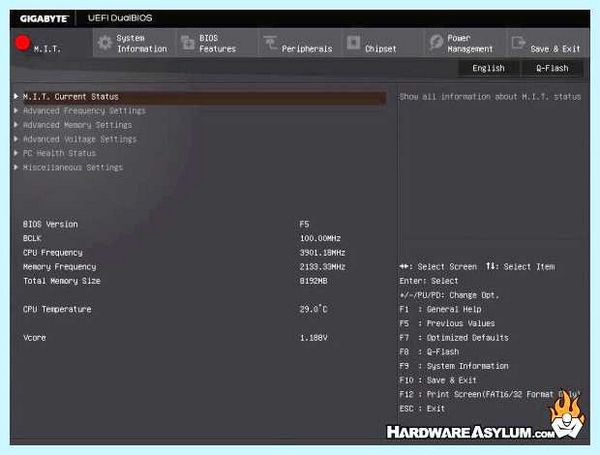Expand arrow beside M.I.T. Current Status
This screenshot has width=600, height=455.
click(16, 96)
